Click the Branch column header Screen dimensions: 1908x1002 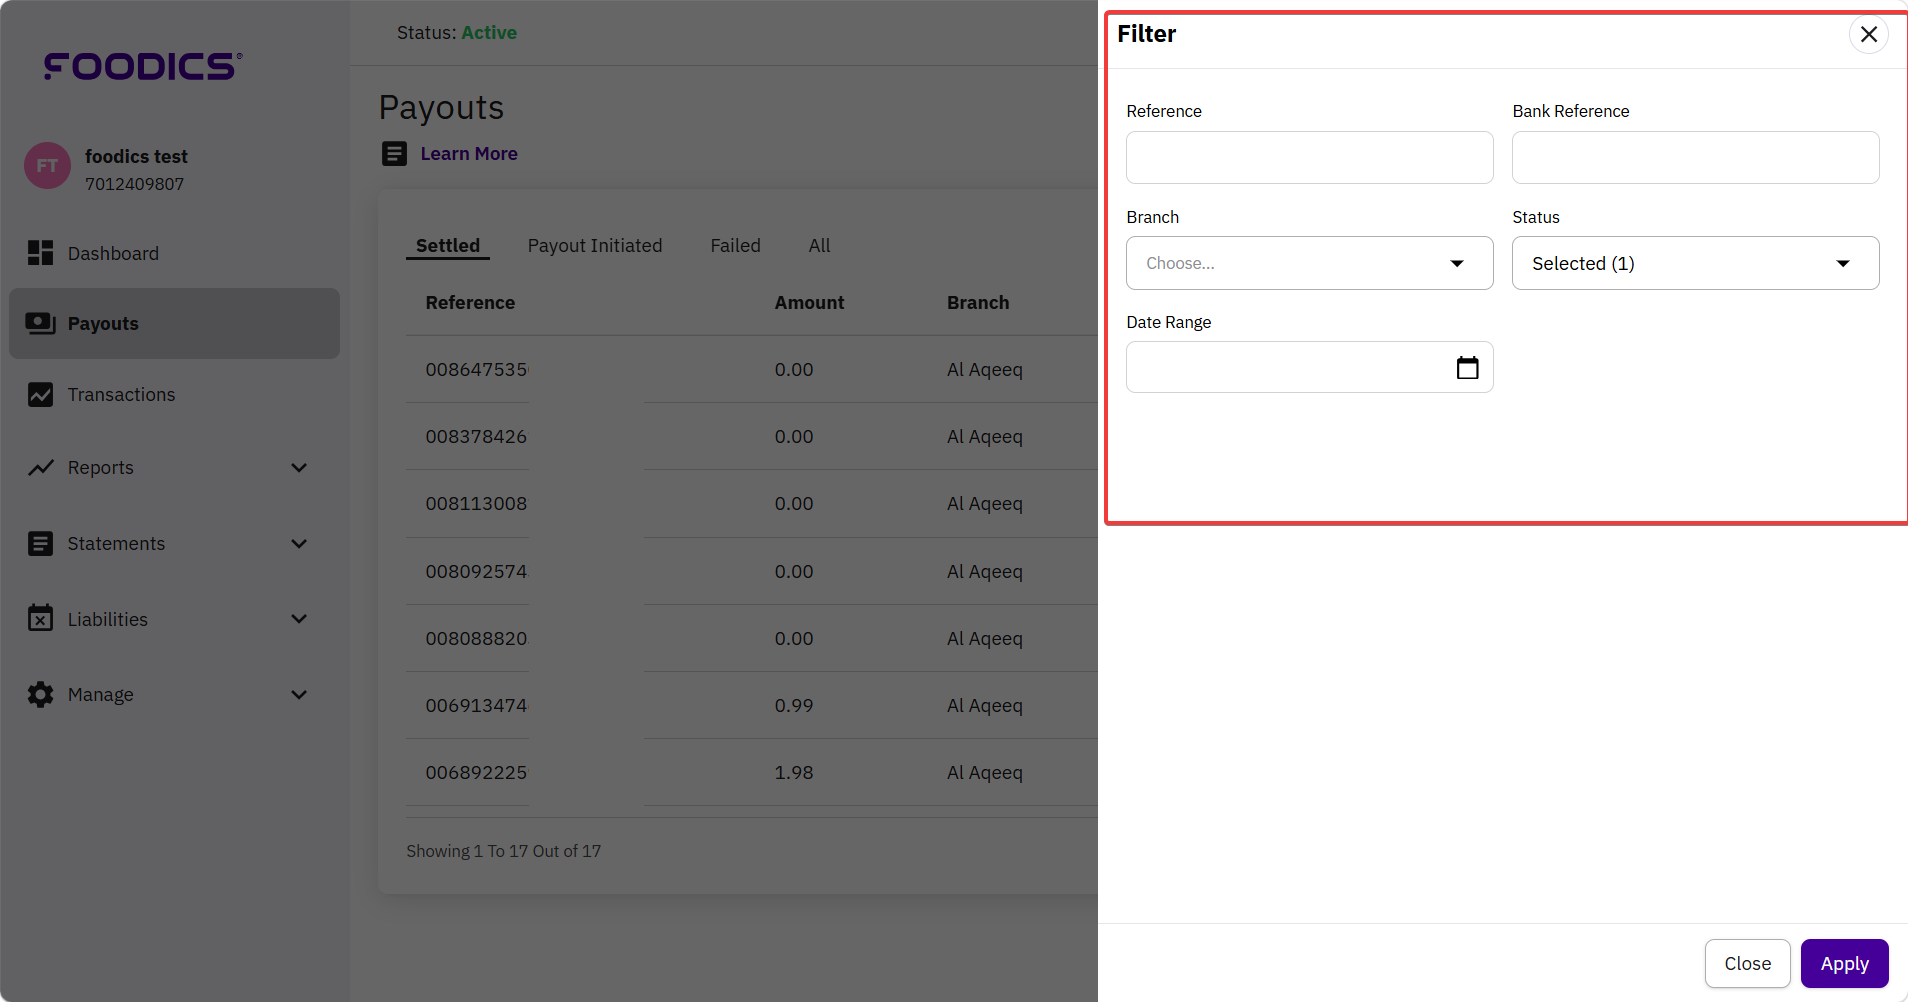[978, 302]
